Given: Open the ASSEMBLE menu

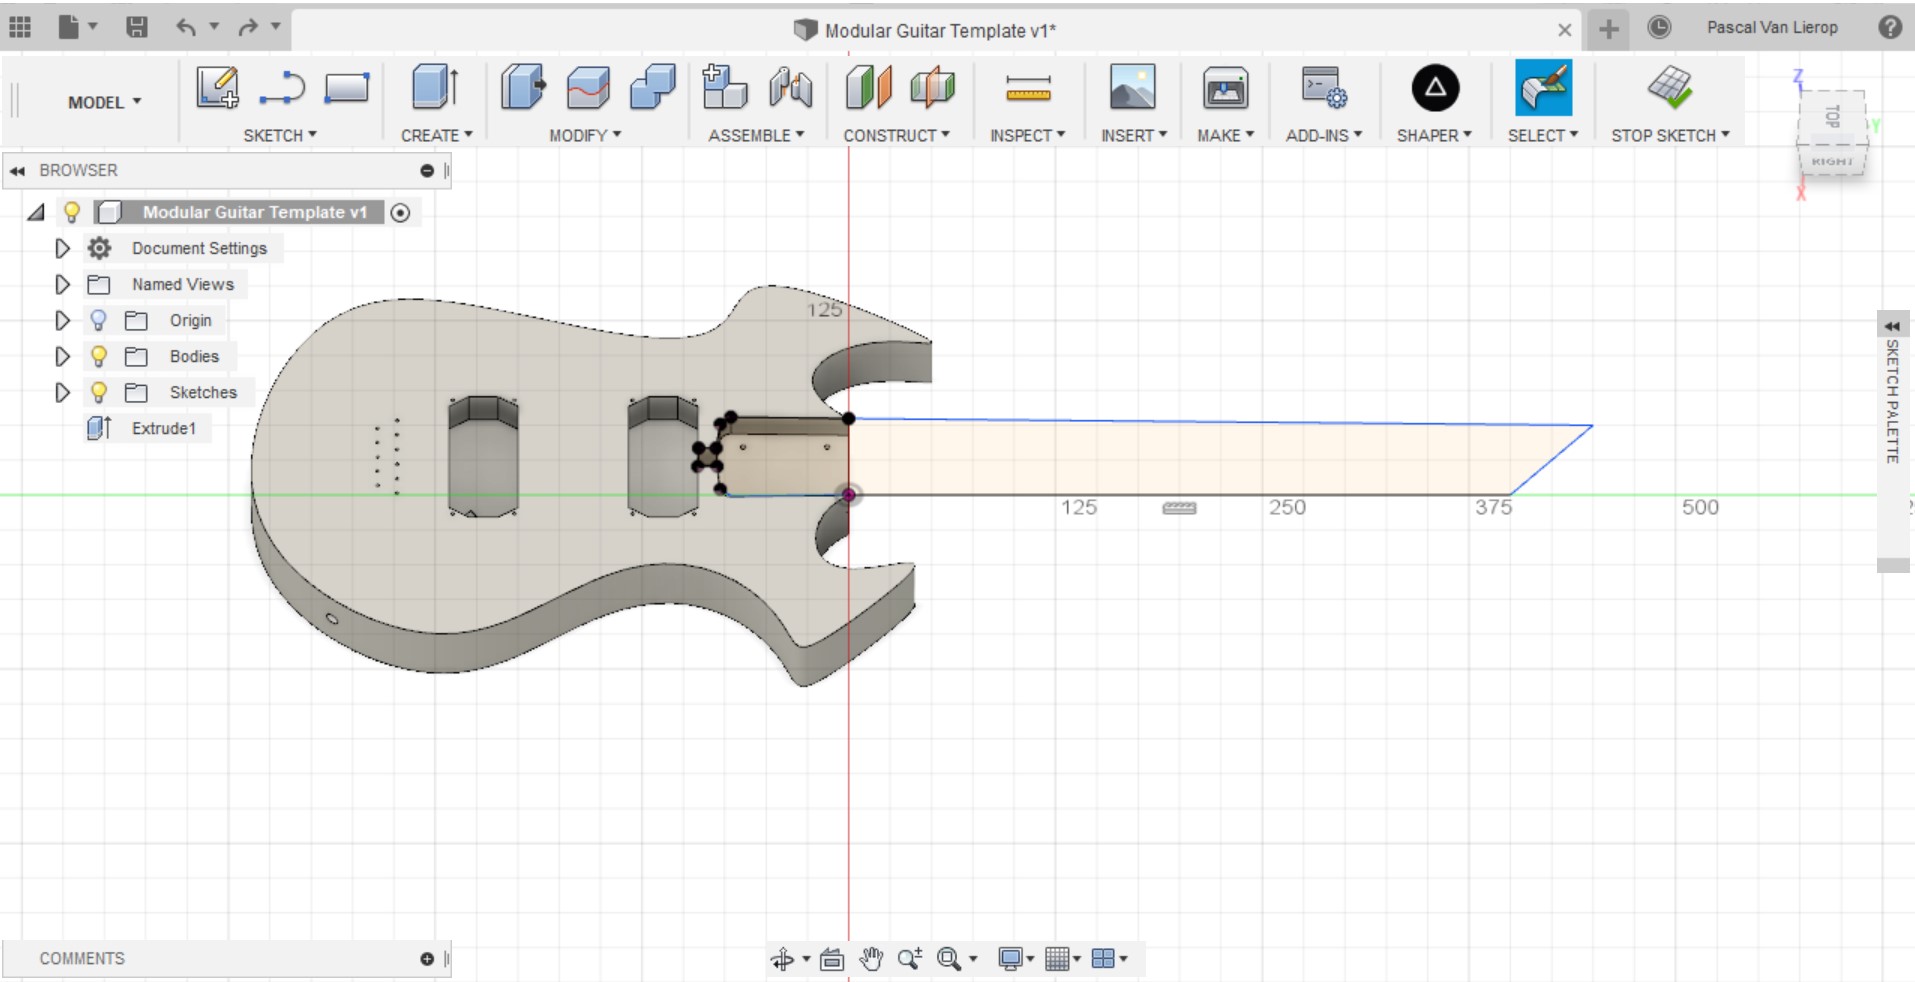Looking at the screenshot, I should coord(756,135).
